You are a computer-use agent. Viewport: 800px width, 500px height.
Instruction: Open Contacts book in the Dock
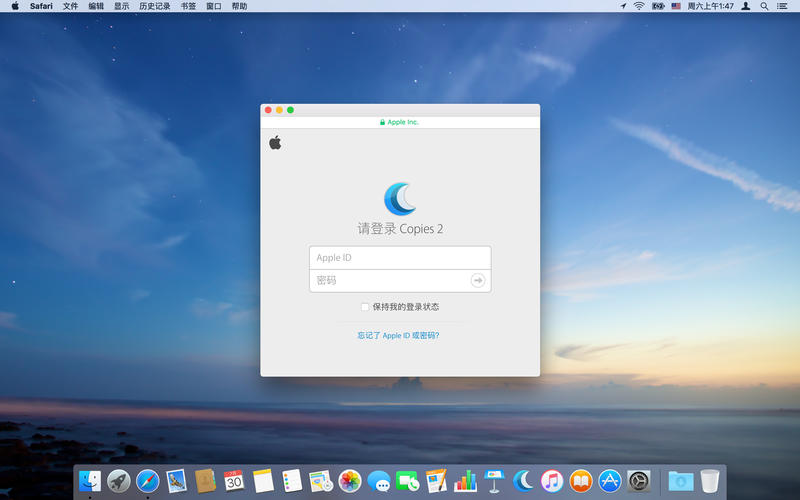(x=206, y=481)
